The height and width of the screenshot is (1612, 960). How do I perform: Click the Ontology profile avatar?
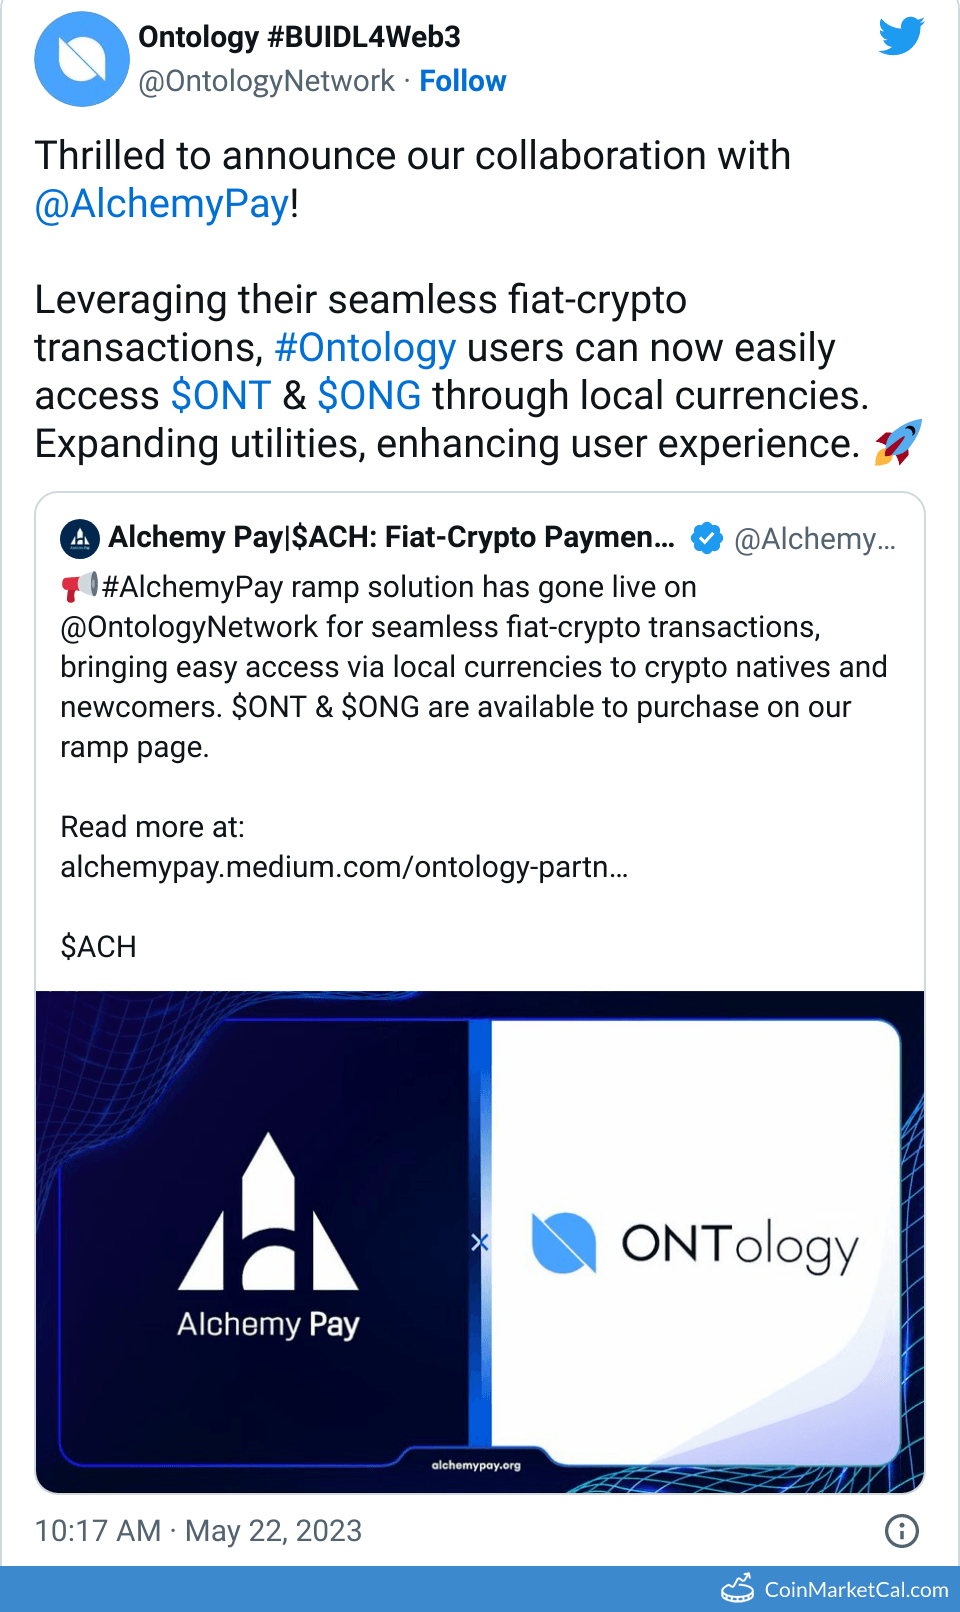tap(82, 59)
